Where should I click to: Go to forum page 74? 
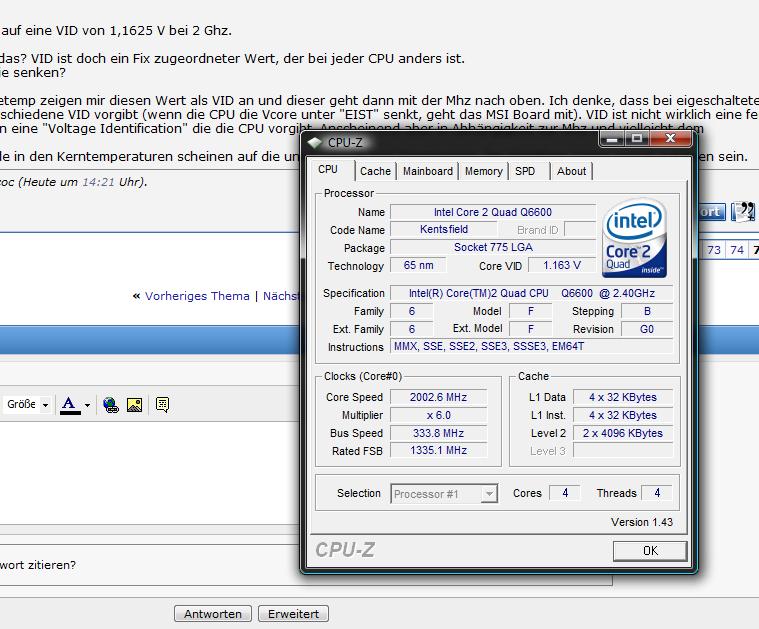(737, 250)
